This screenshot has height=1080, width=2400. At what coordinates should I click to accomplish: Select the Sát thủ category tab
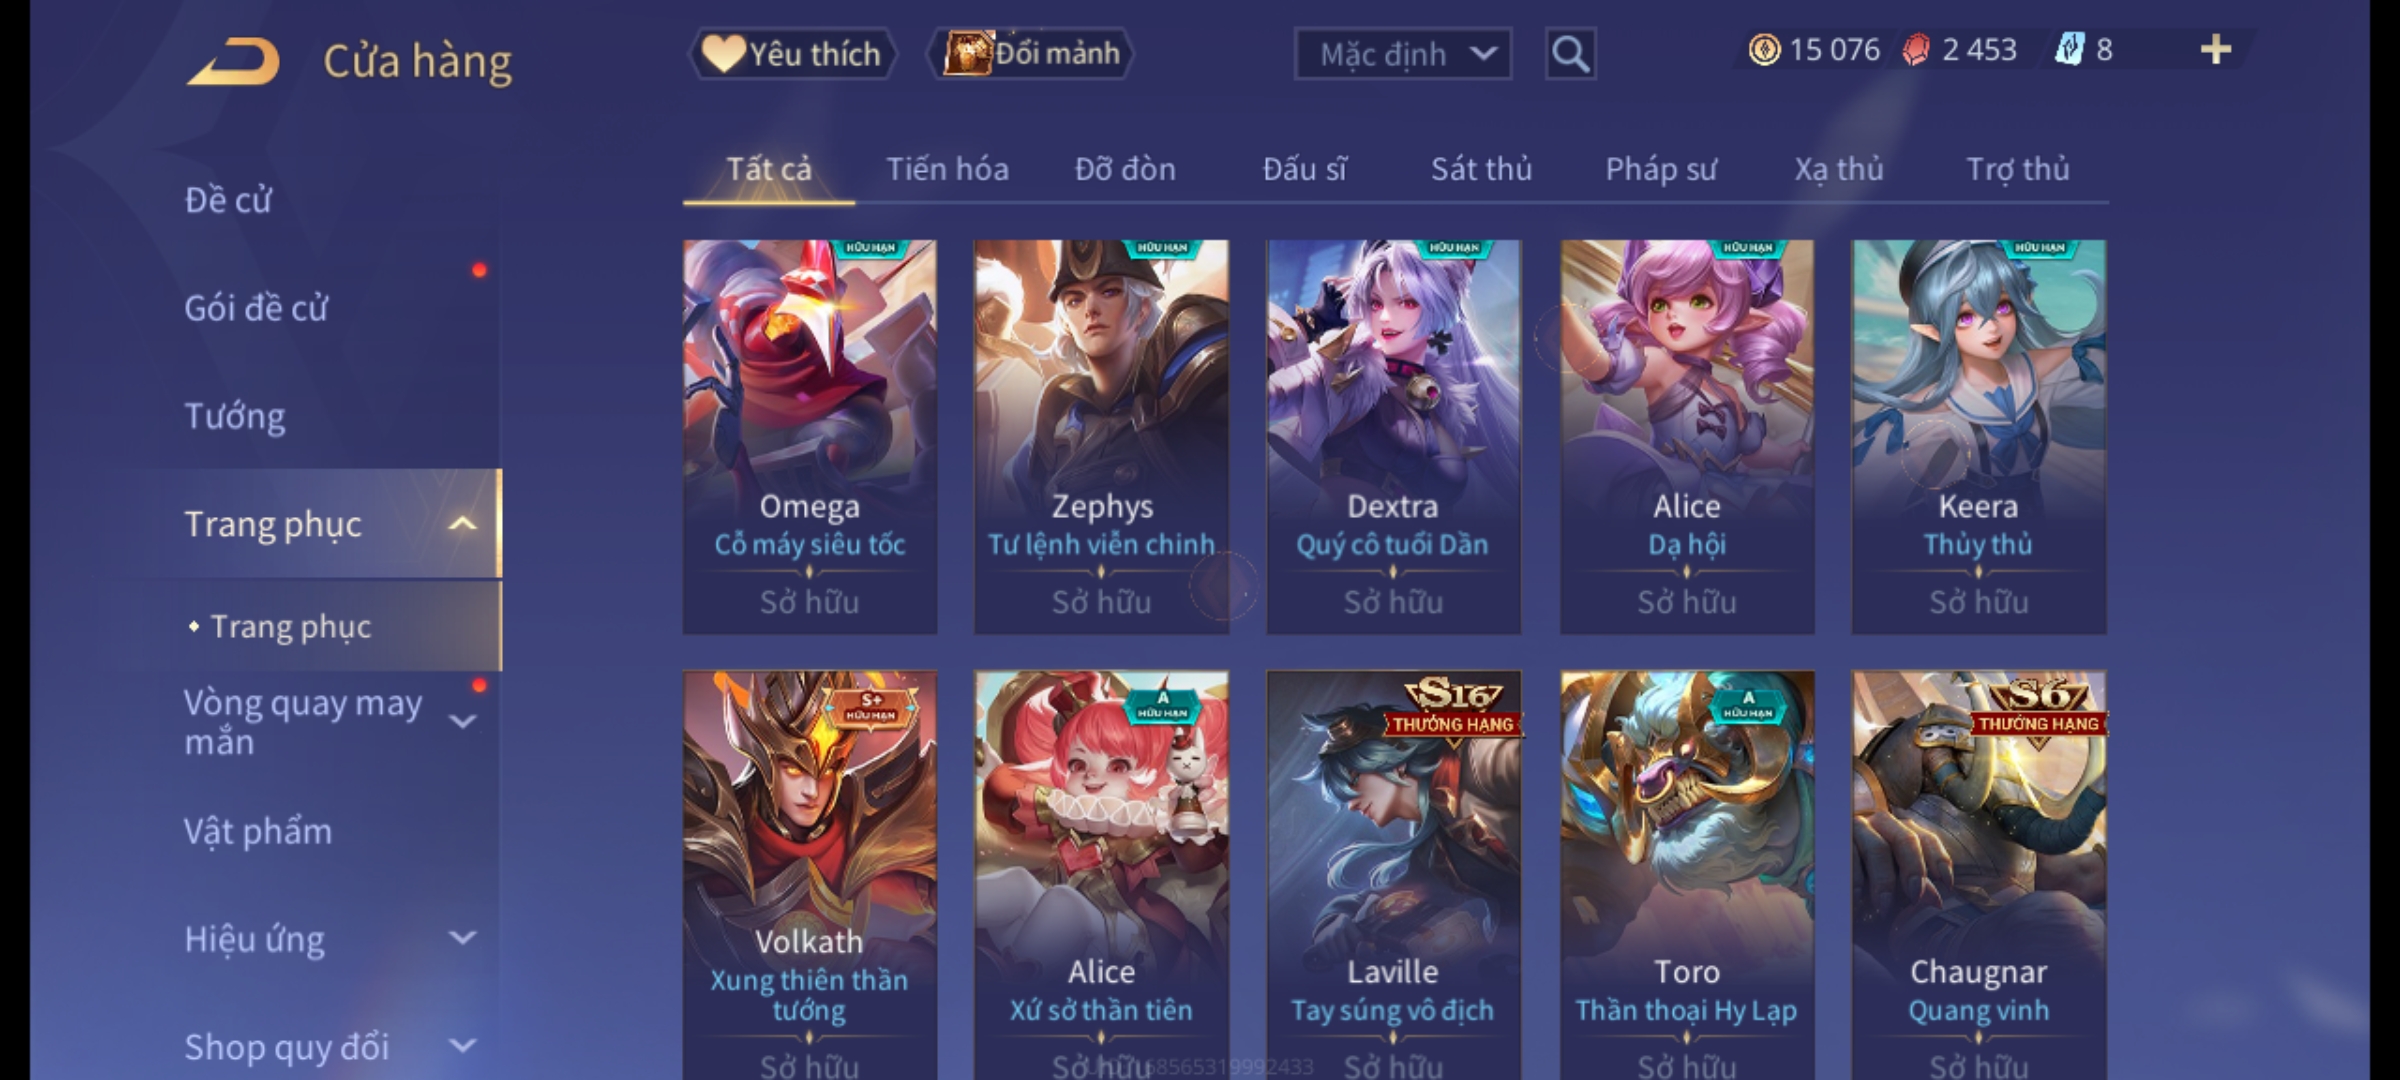1481,169
